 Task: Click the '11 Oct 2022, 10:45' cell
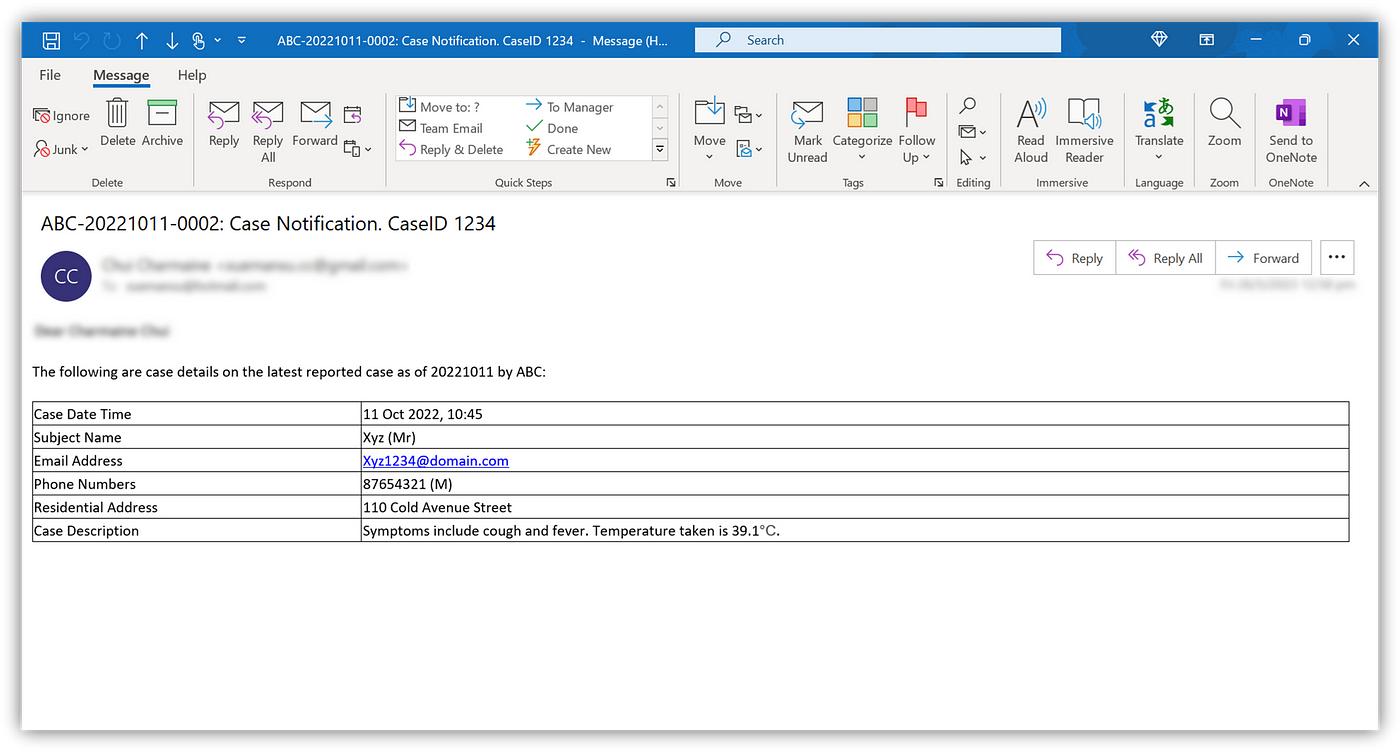click(x=855, y=414)
